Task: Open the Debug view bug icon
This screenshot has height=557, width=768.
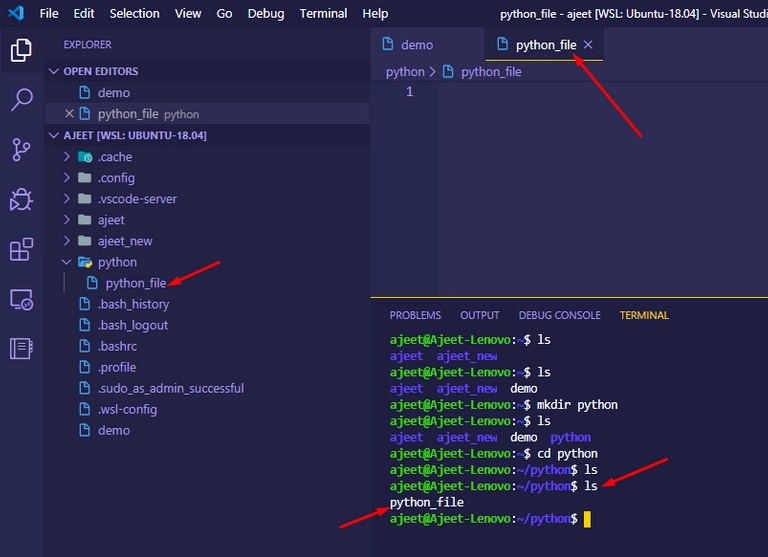Action: [21, 199]
